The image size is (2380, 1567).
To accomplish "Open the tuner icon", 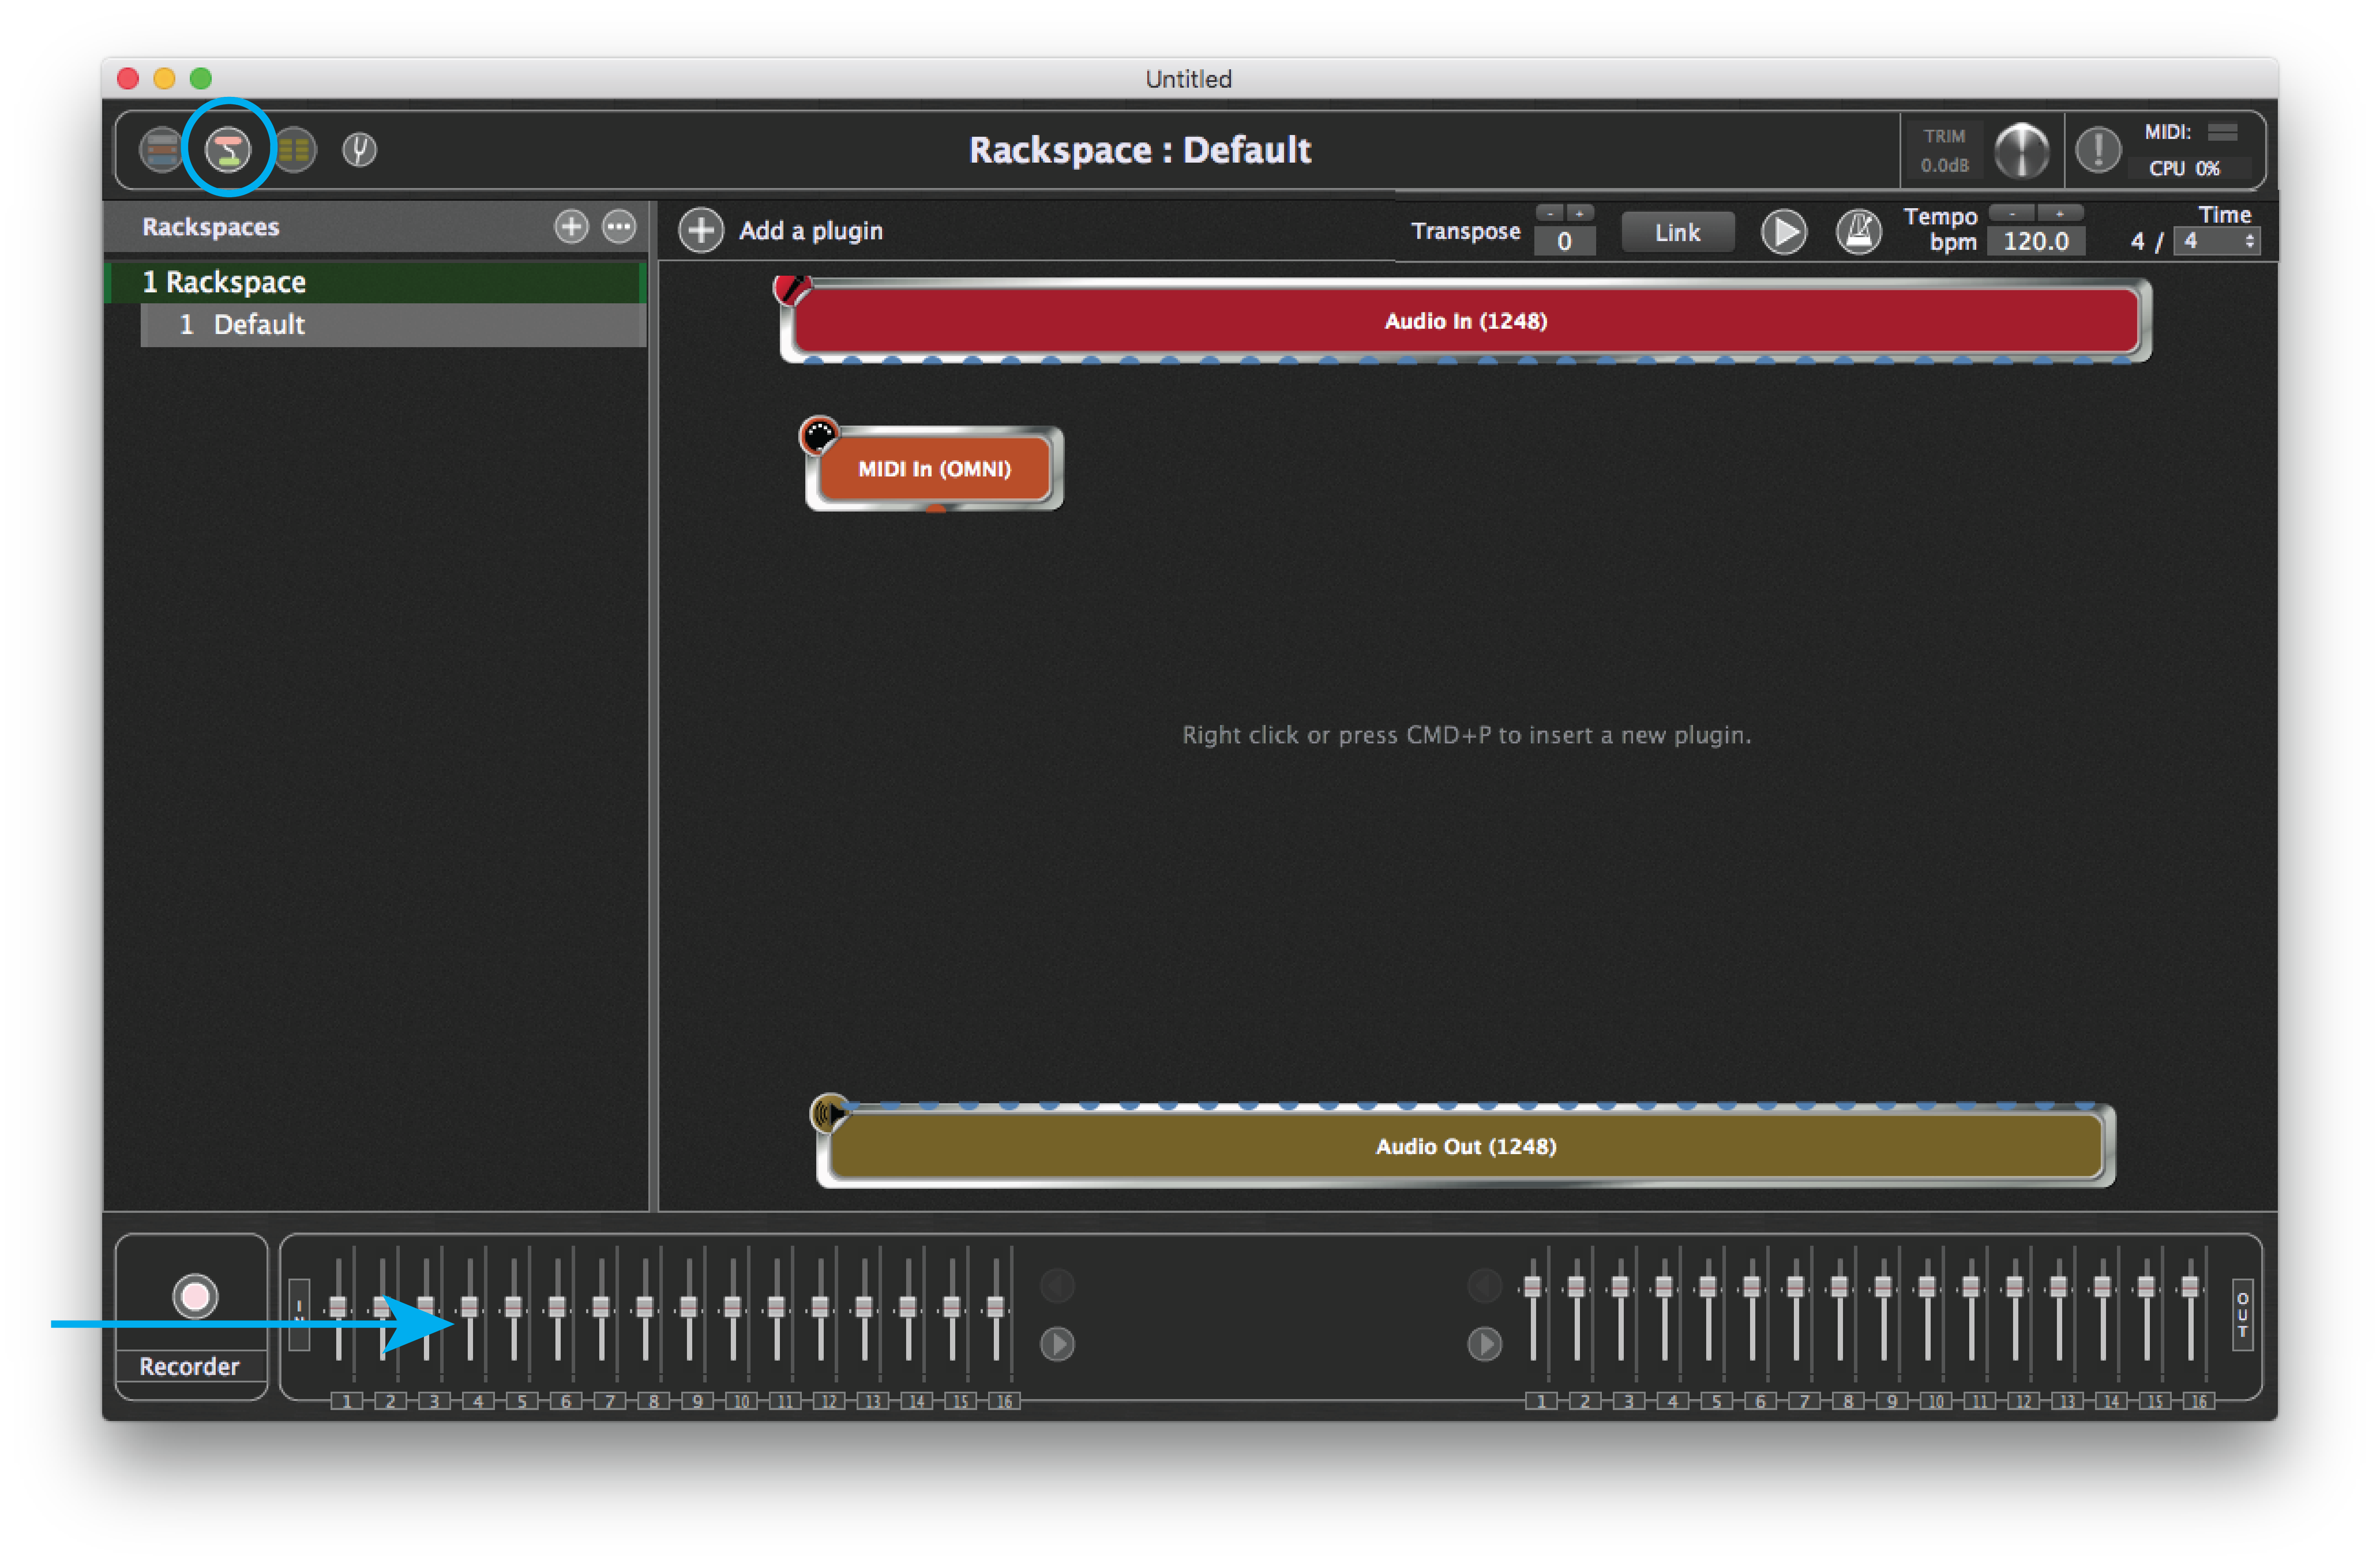I will click(359, 150).
